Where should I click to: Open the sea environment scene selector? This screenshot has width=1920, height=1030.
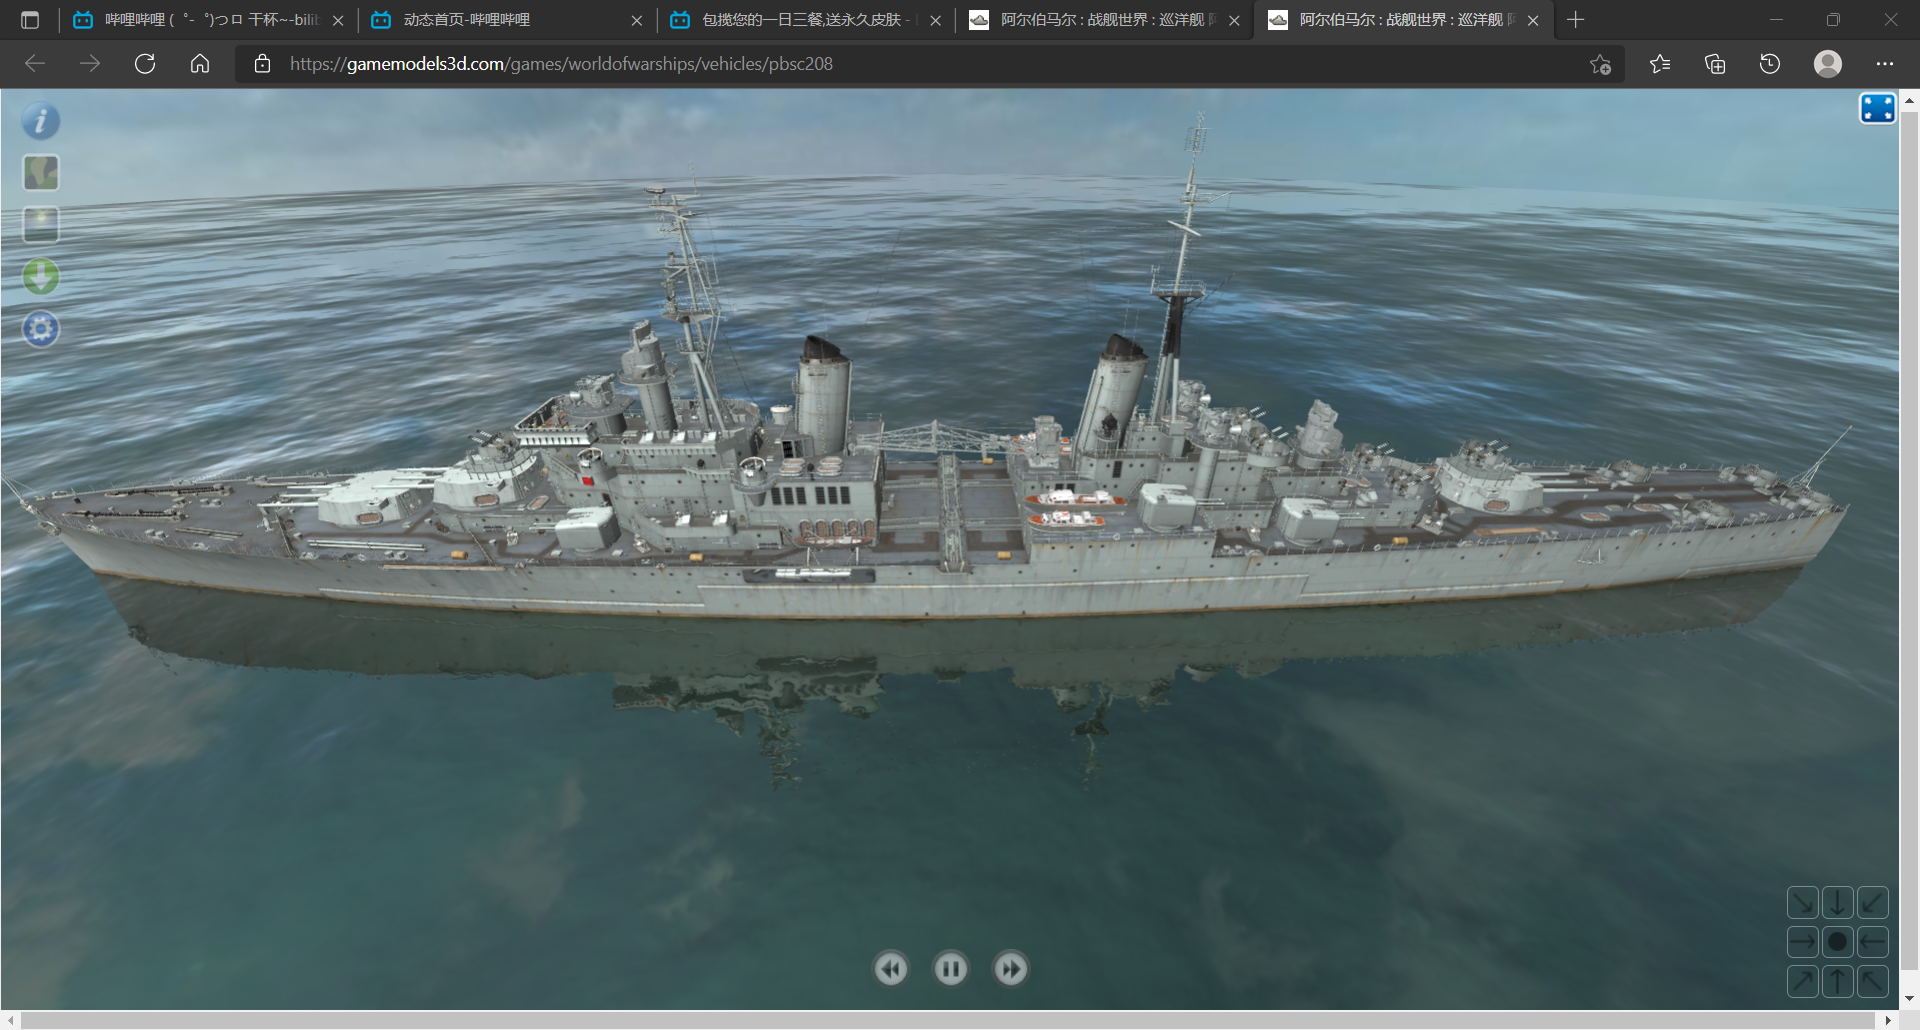(x=41, y=225)
